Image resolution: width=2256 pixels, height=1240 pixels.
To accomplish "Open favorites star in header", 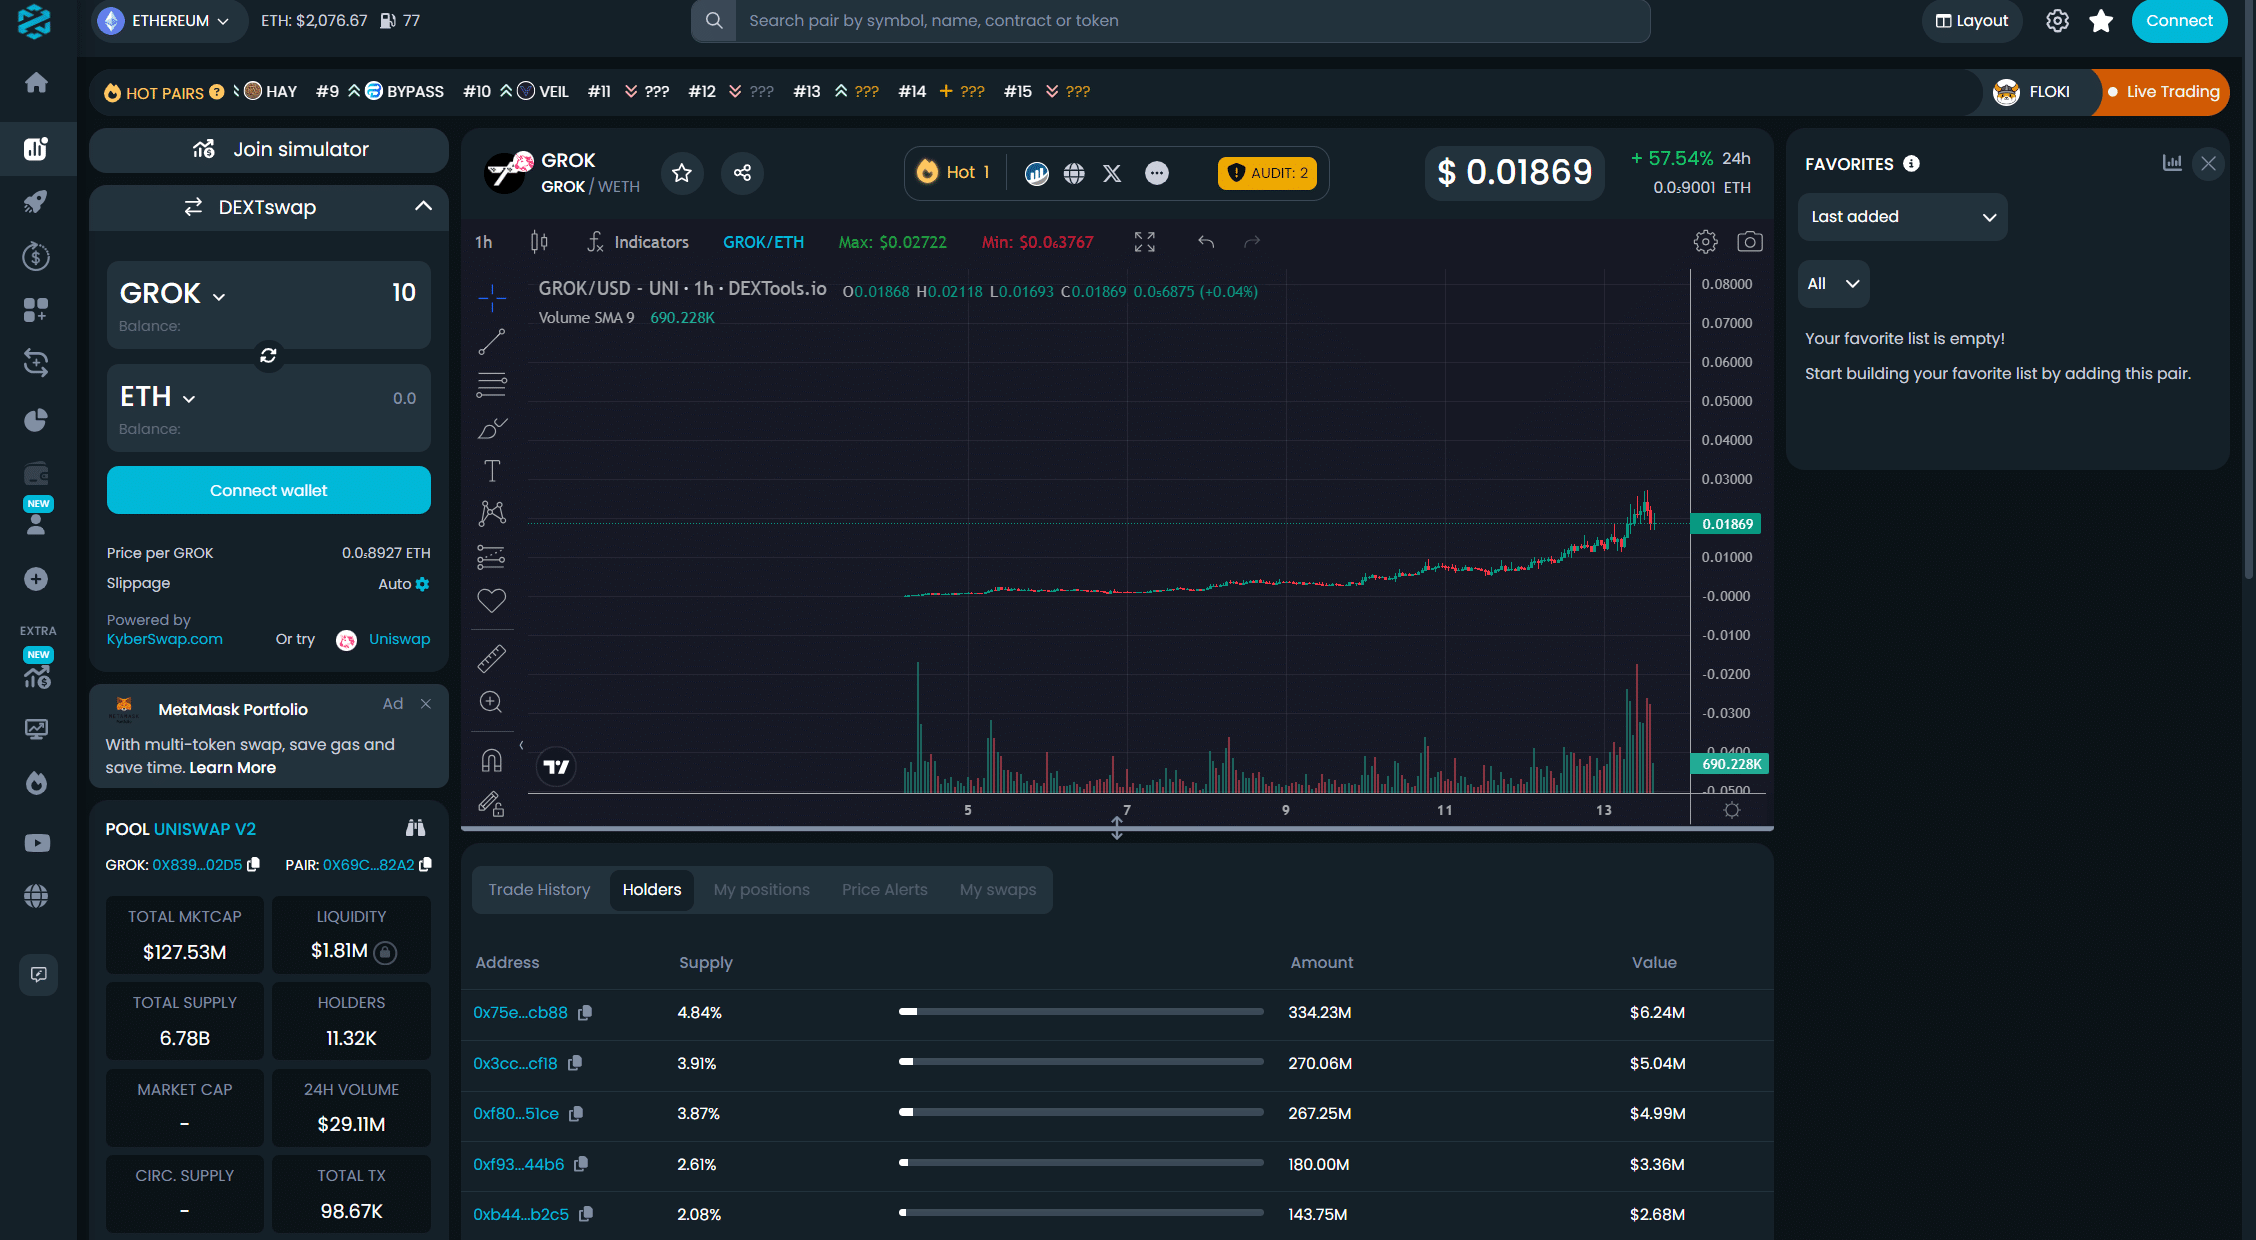I will pos(2101,21).
